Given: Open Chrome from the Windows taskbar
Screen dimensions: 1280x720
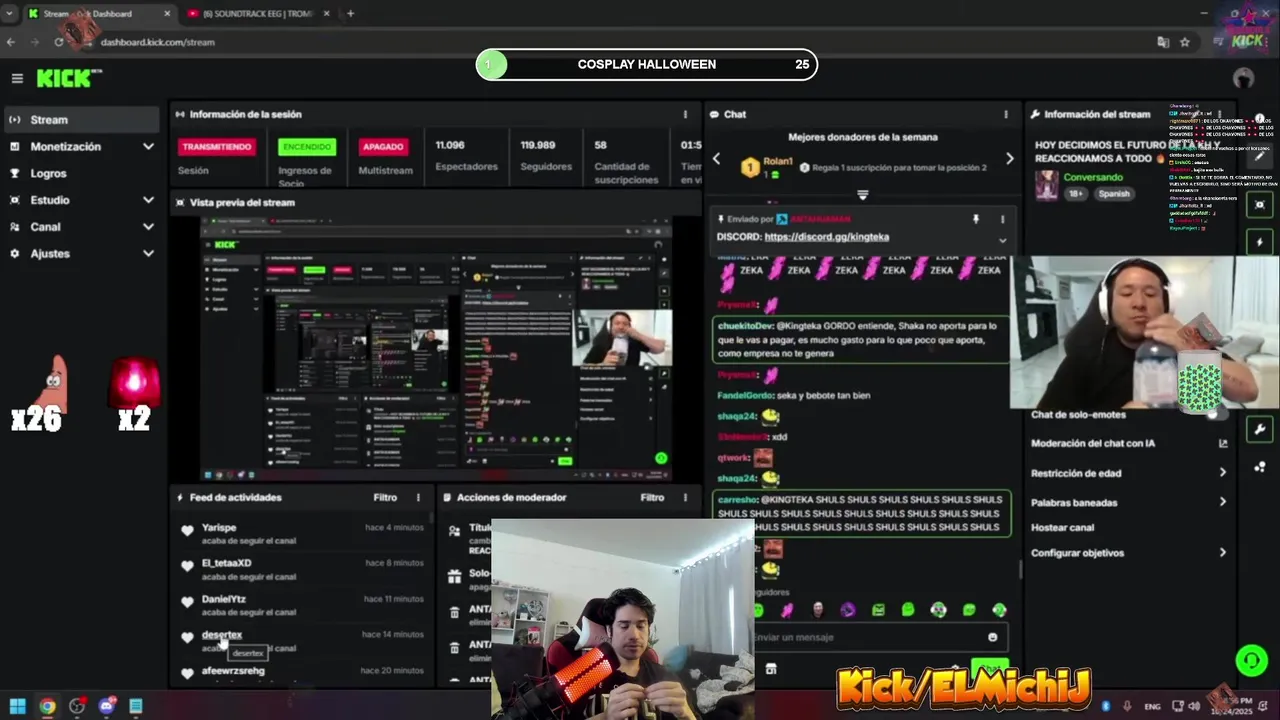Looking at the screenshot, I should click(x=47, y=706).
